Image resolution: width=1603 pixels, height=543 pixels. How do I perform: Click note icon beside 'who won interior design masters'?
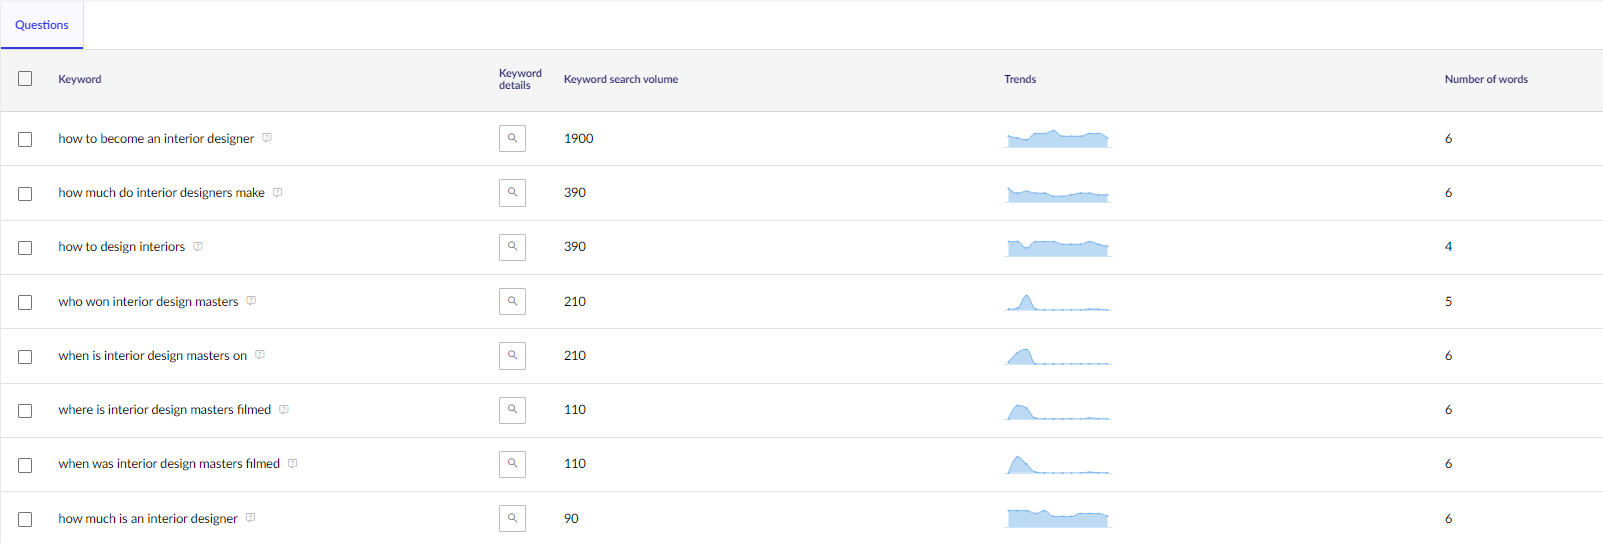(251, 300)
